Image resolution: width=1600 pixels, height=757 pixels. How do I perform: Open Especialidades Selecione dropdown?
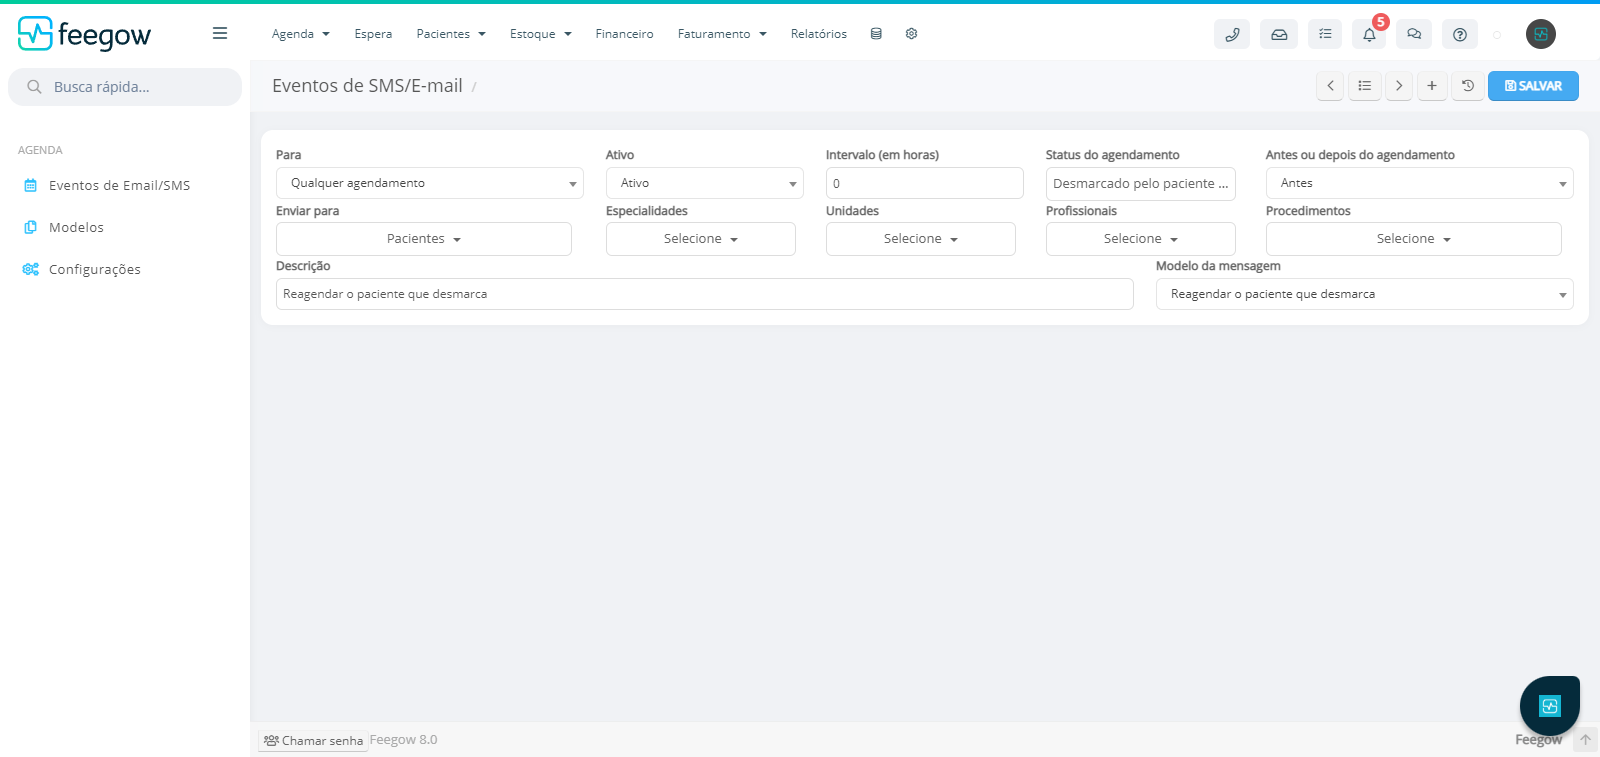(701, 239)
